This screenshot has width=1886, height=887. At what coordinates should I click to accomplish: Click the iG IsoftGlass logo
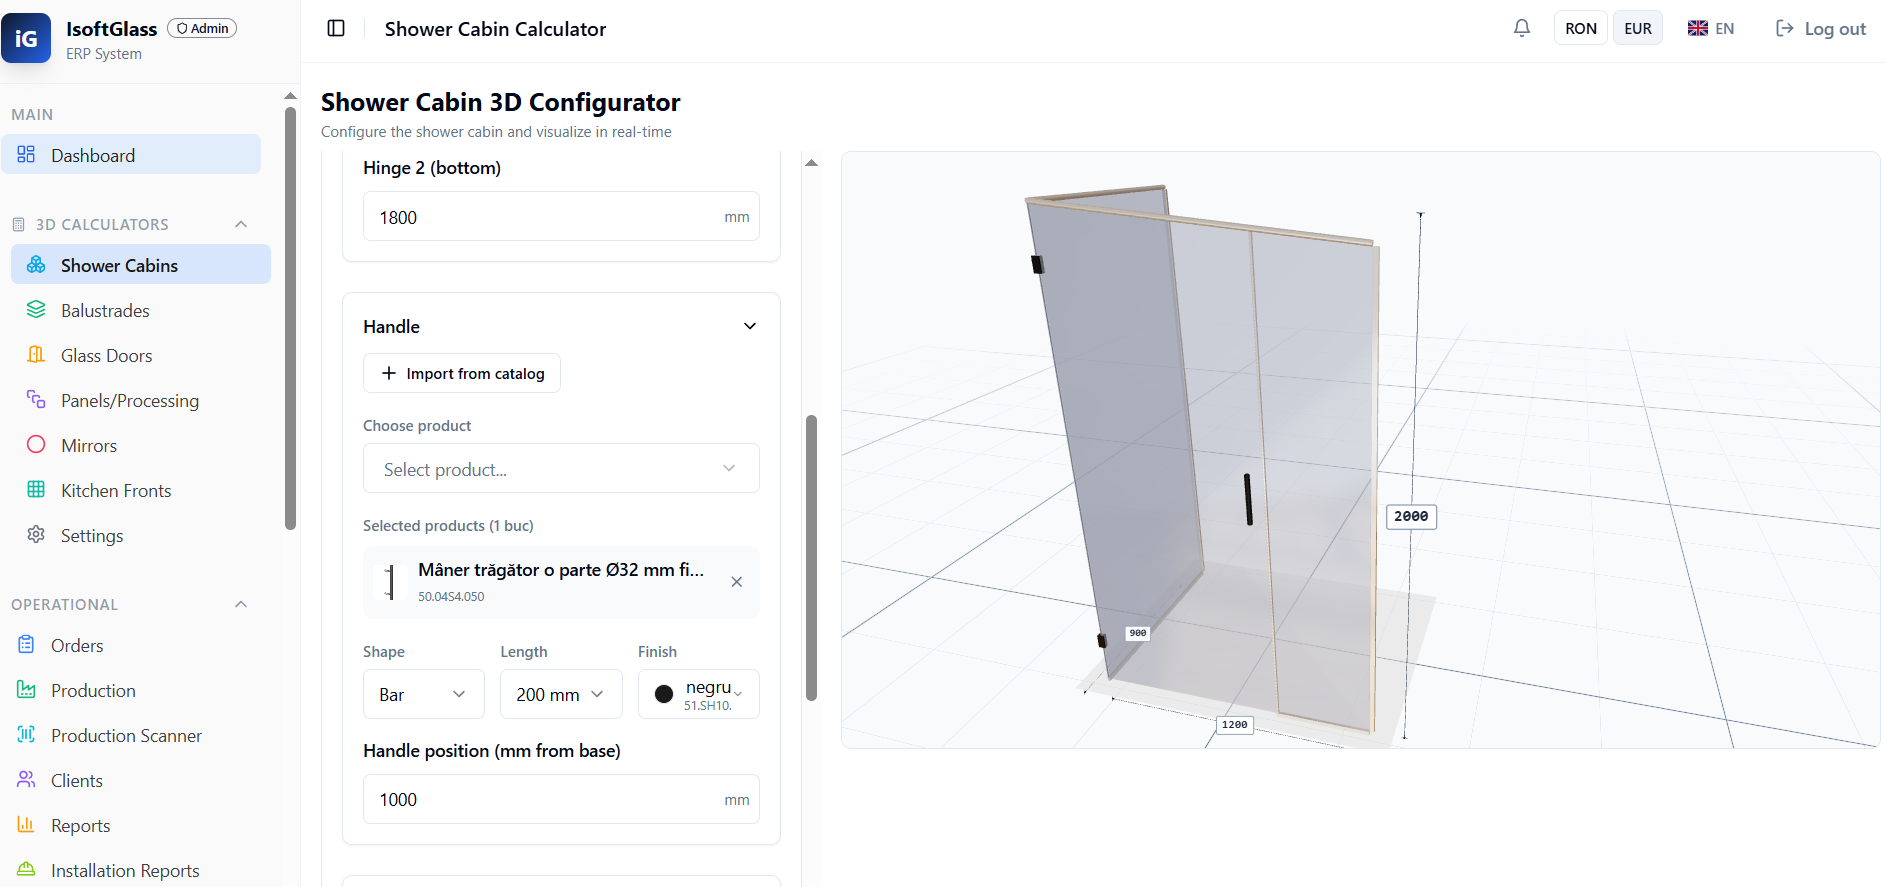point(26,38)
